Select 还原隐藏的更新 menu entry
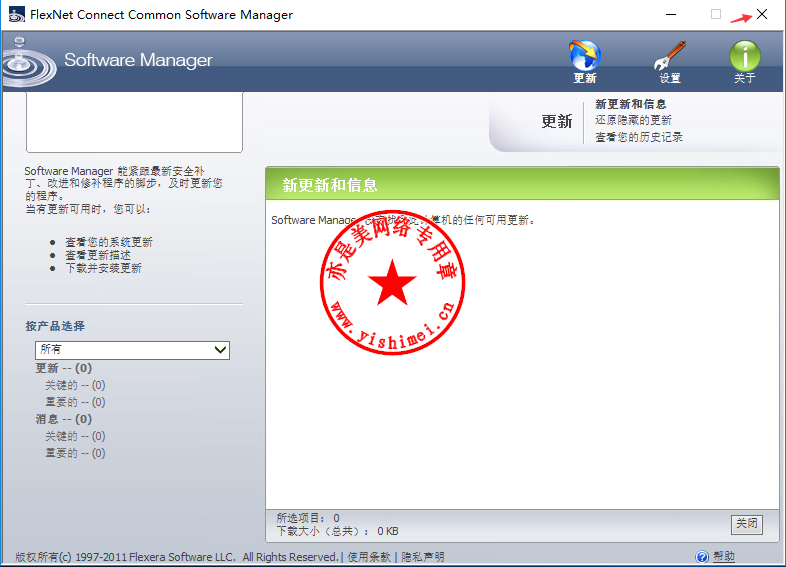The image size is (786, 567). [633, 120]
